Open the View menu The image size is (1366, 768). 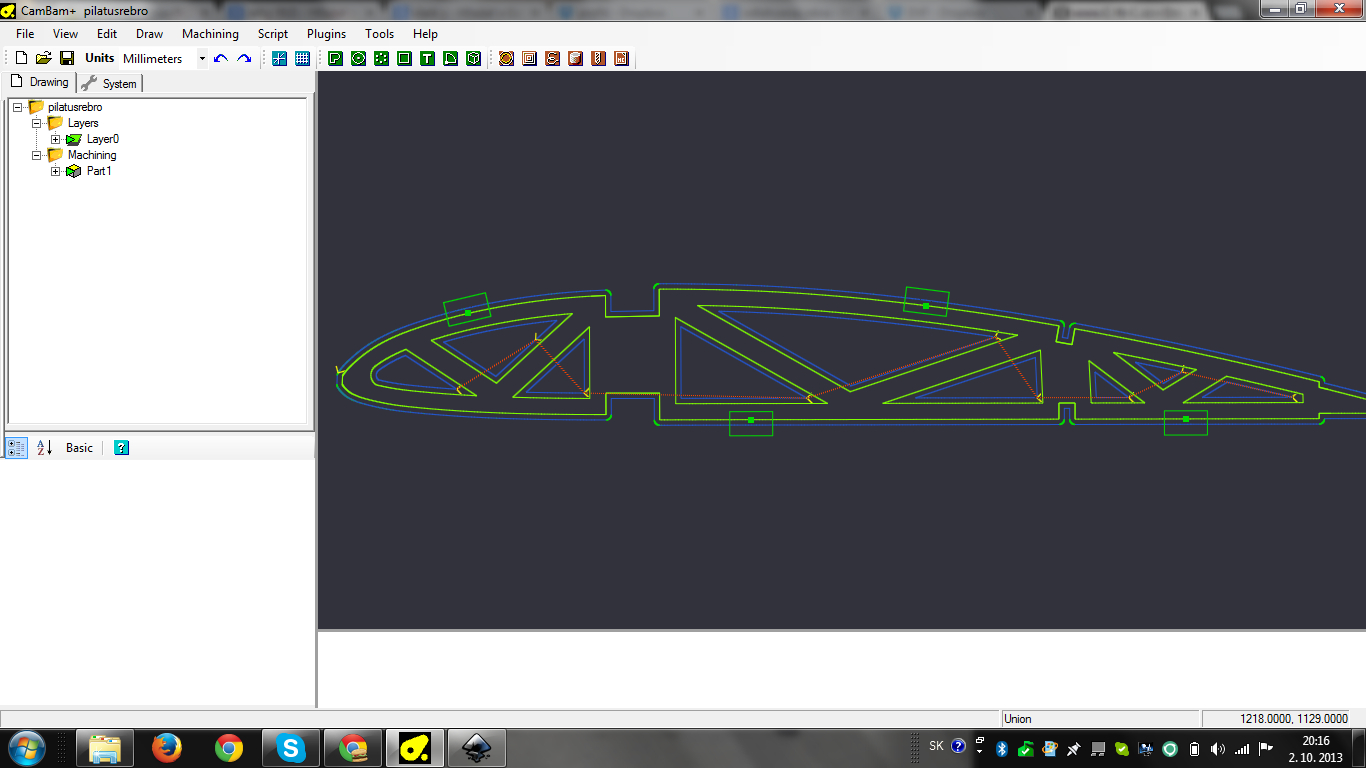click(65, 34)
